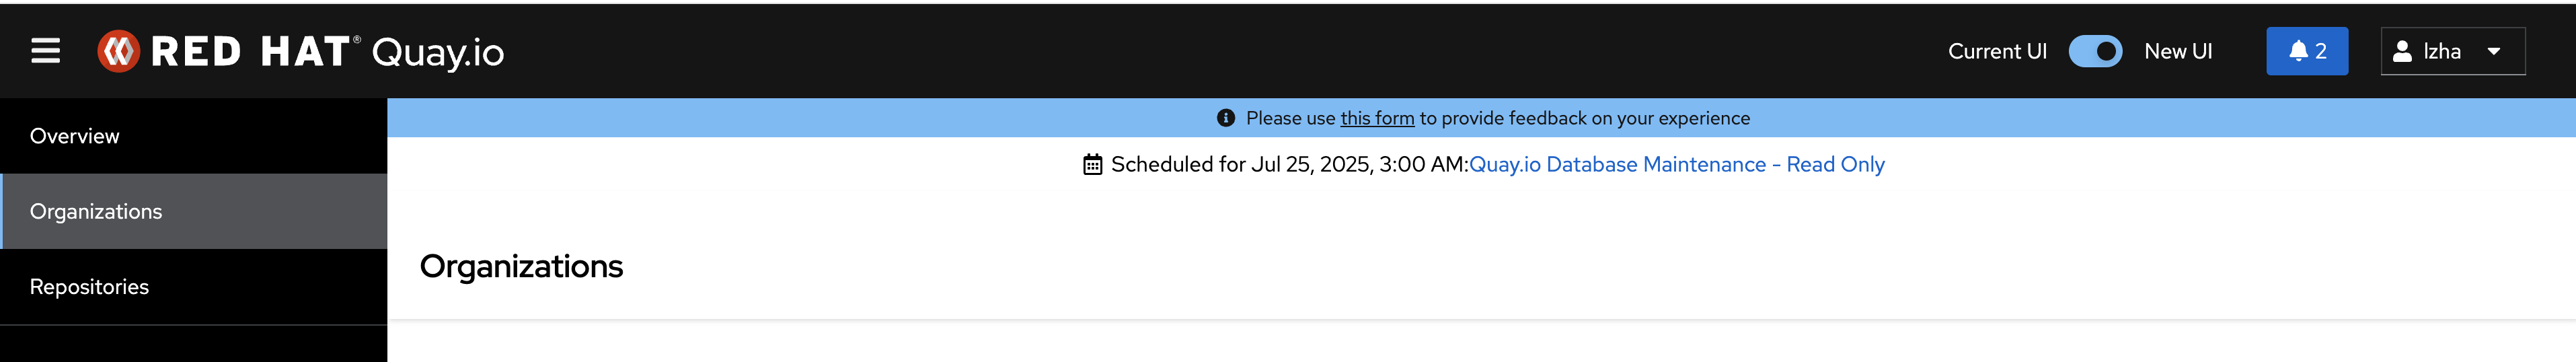
Task: Click the Organizations page heading
Action: point(521,266)
